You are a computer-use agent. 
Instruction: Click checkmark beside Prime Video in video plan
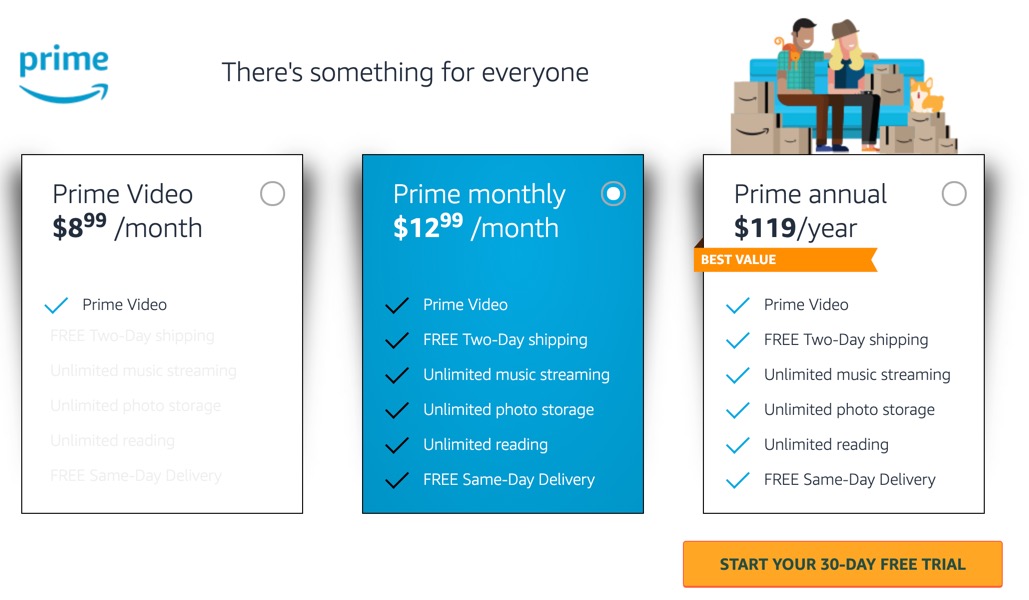click(56, 305)
